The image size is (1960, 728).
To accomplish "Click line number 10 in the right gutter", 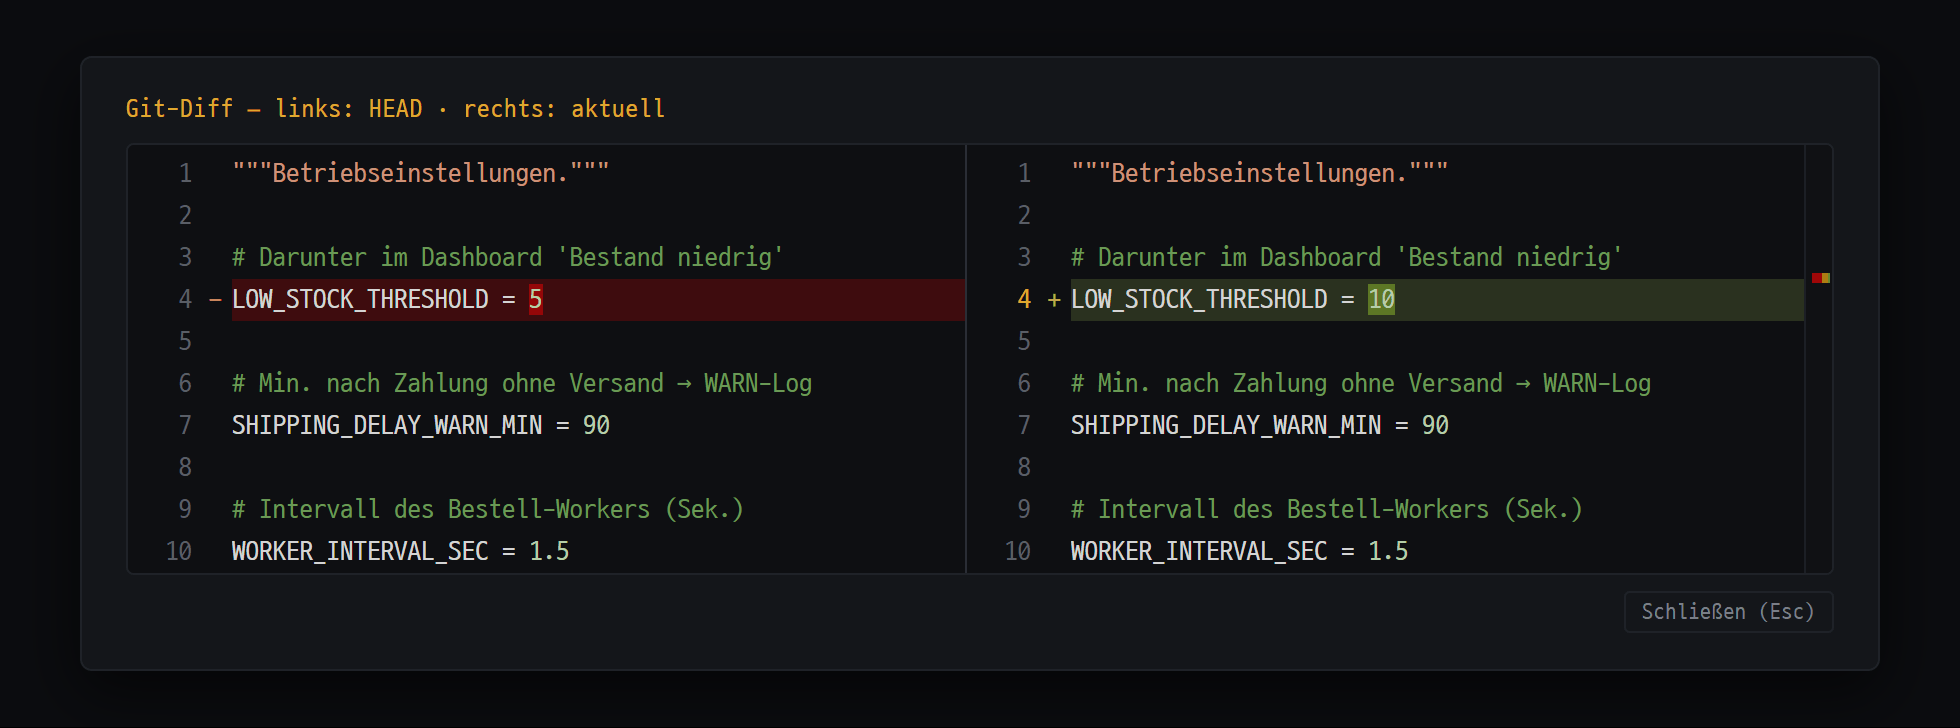I will click(x=1018, y=551).
